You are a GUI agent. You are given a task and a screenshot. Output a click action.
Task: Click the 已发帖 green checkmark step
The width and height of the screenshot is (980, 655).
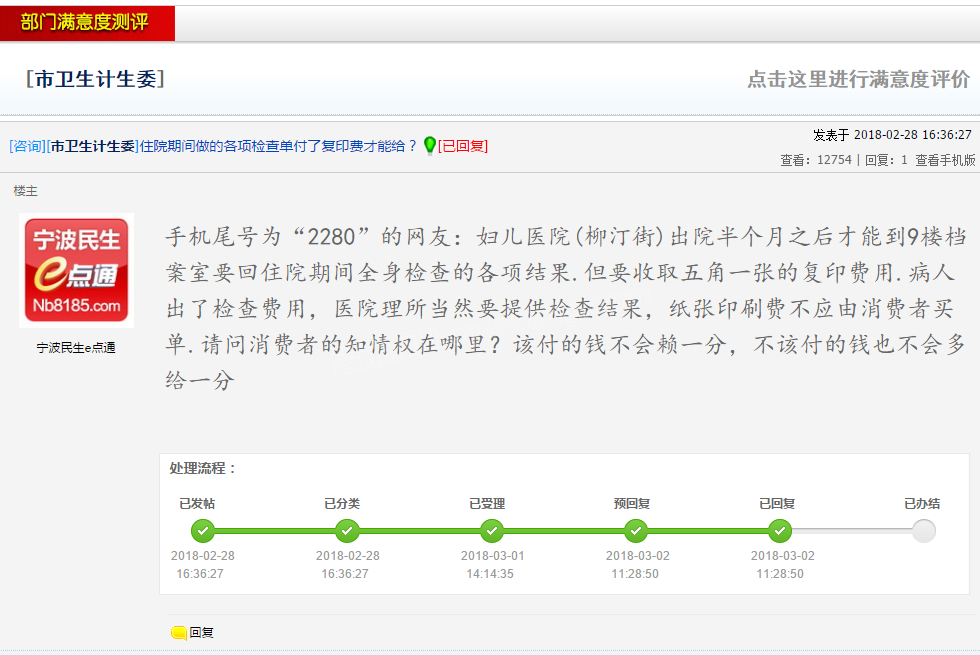tap(203, 531)
